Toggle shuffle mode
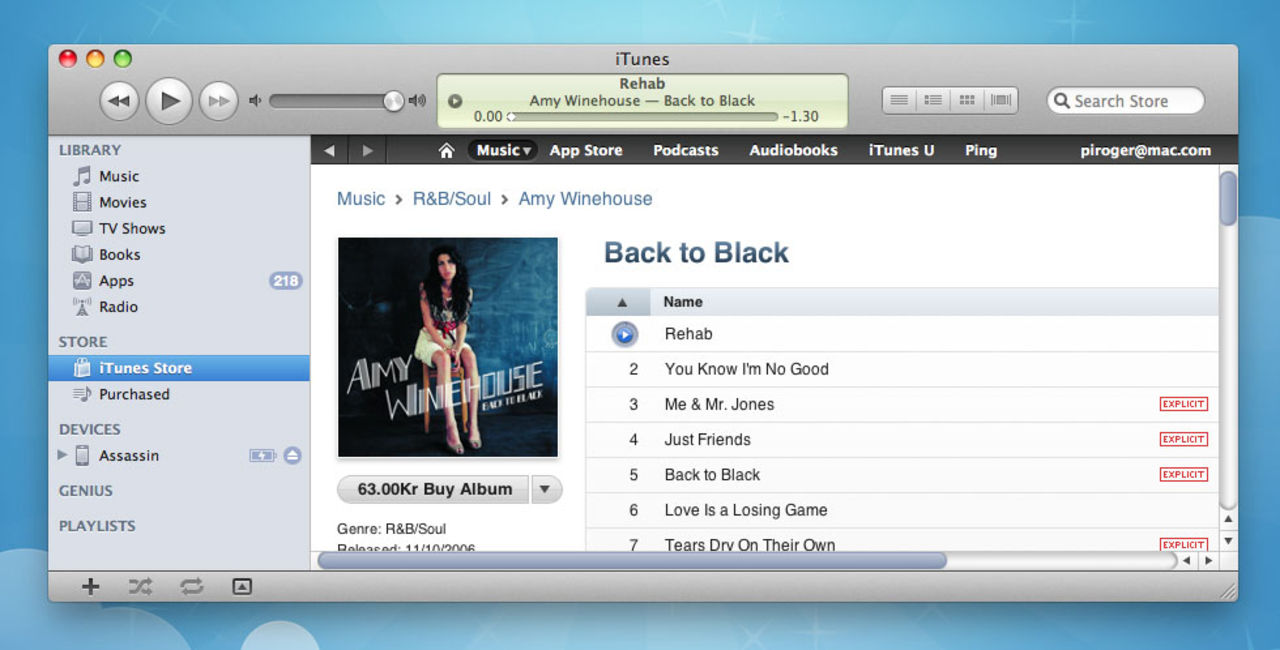This screenshot has height=650, width=1280. coord(141,587)
